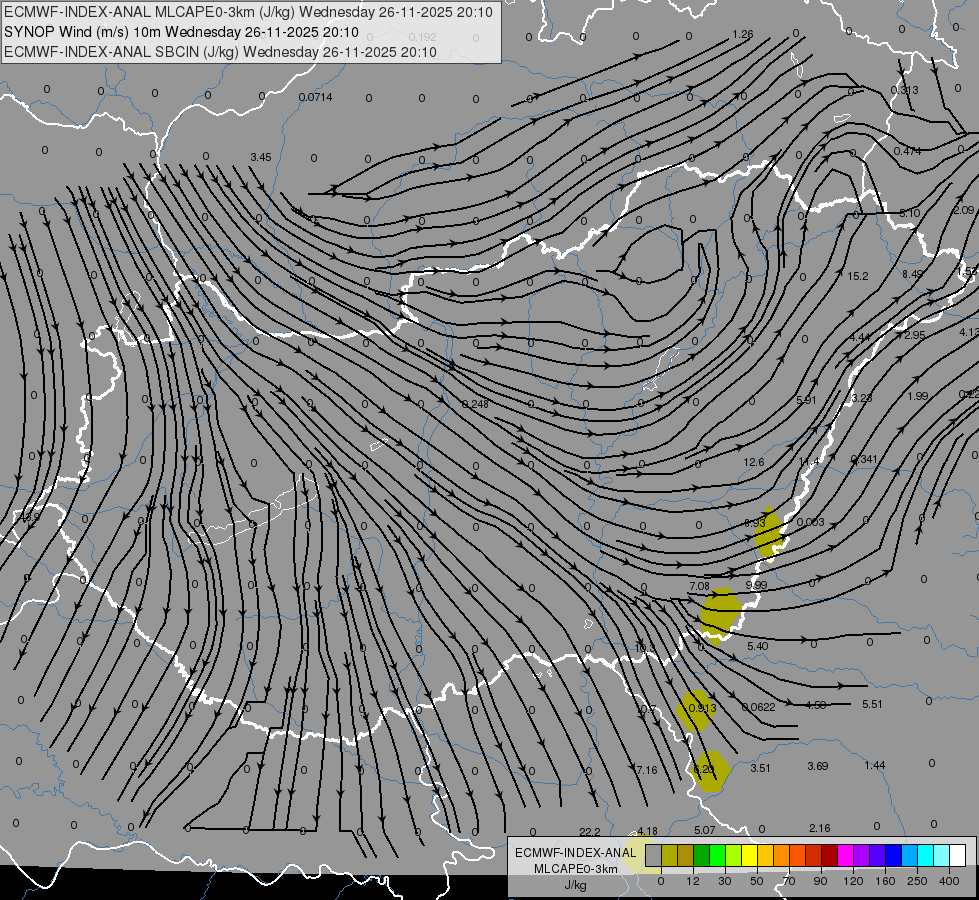Select the map value 3.45
979x900 pixels.
point(261,157)
